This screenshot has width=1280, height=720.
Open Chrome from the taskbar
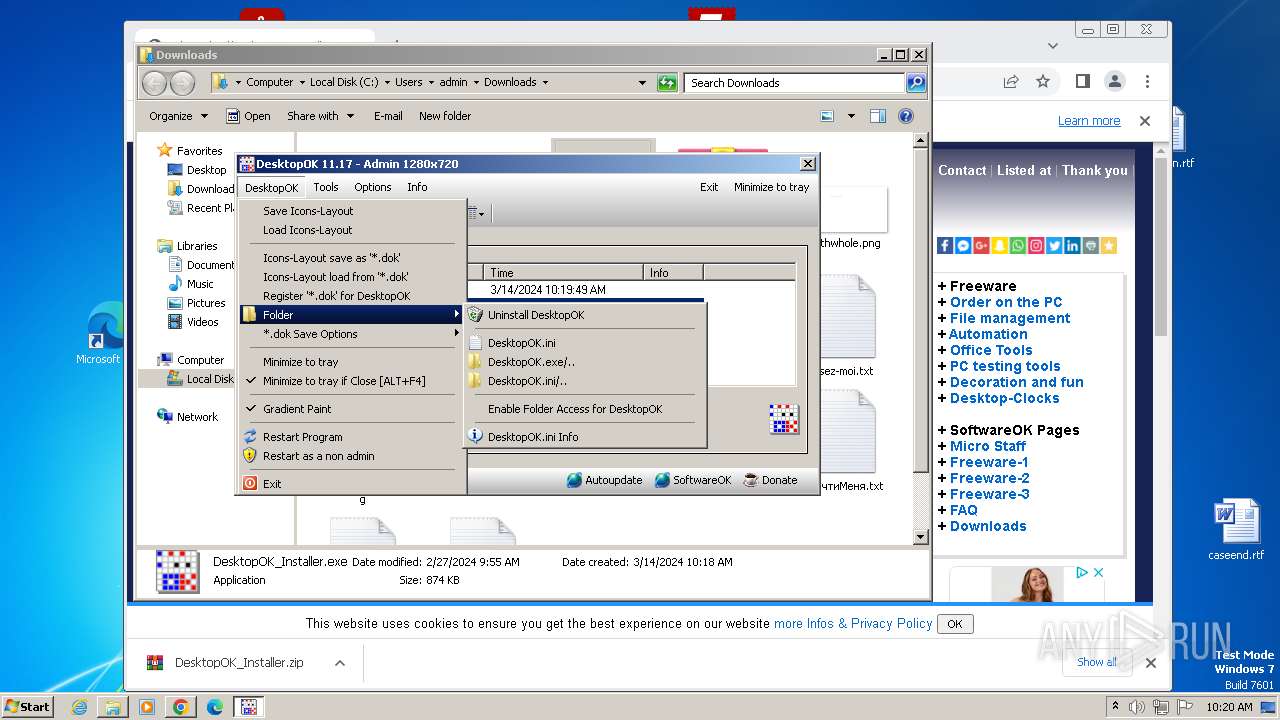[180, 706]
